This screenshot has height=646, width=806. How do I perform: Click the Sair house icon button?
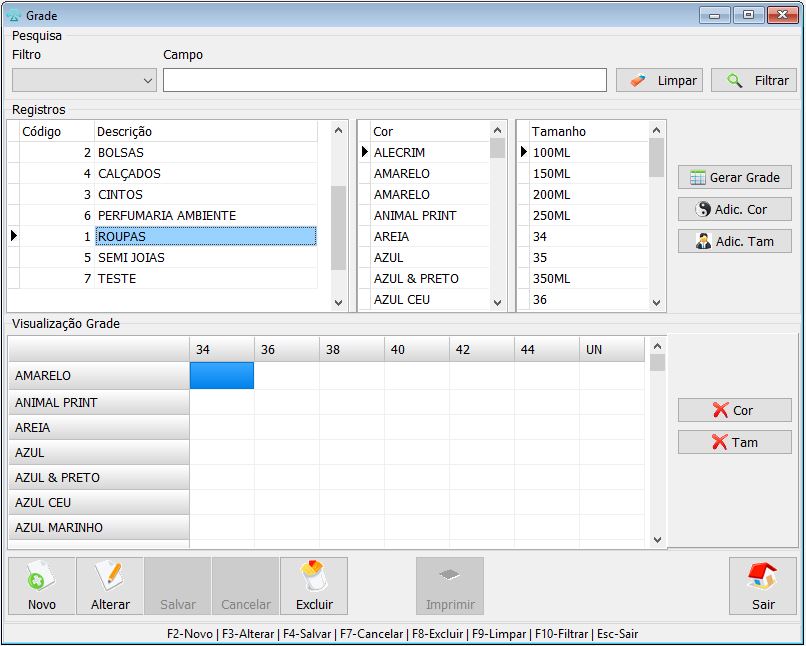763,586
